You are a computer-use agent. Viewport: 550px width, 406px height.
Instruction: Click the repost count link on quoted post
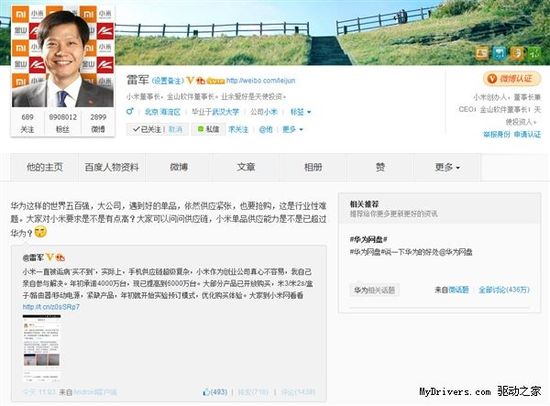click(253, 392)
